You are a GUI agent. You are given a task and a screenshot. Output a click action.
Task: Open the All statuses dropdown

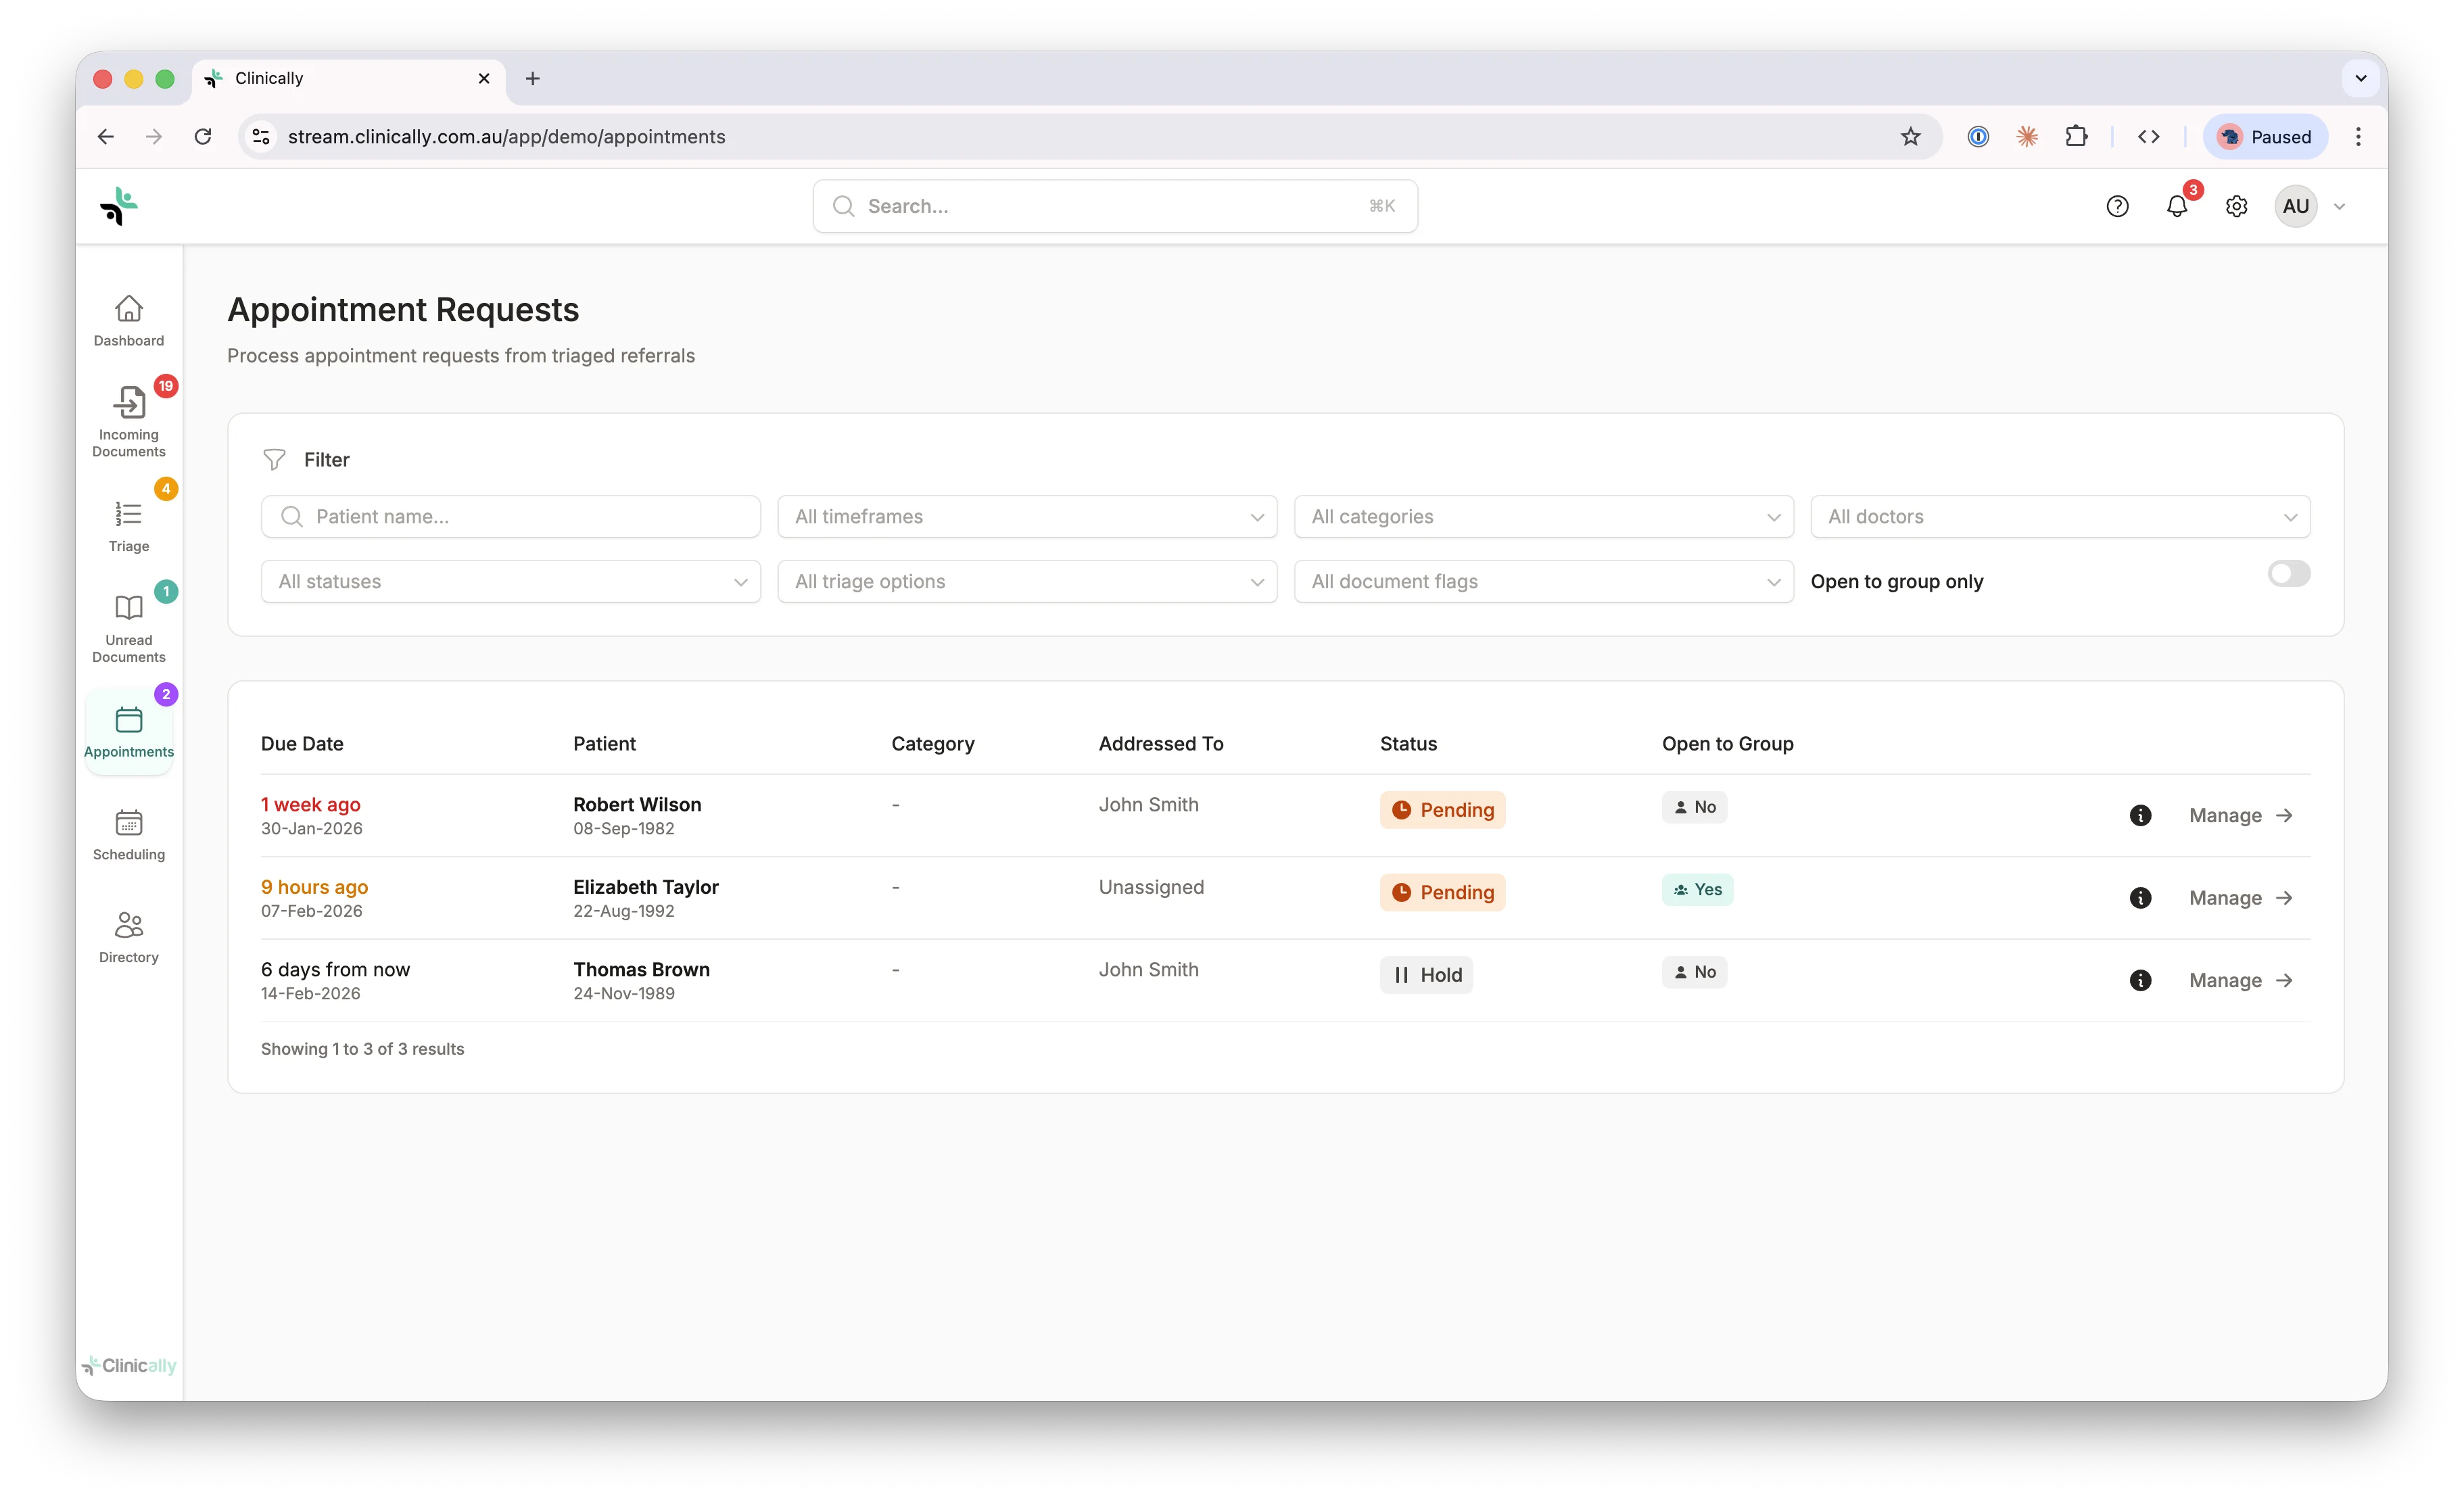[x=510, y=582]
